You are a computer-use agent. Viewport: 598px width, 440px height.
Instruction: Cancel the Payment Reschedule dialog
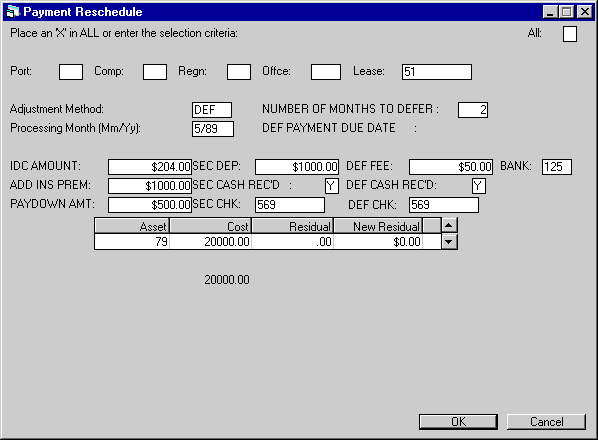coord(546,422)
